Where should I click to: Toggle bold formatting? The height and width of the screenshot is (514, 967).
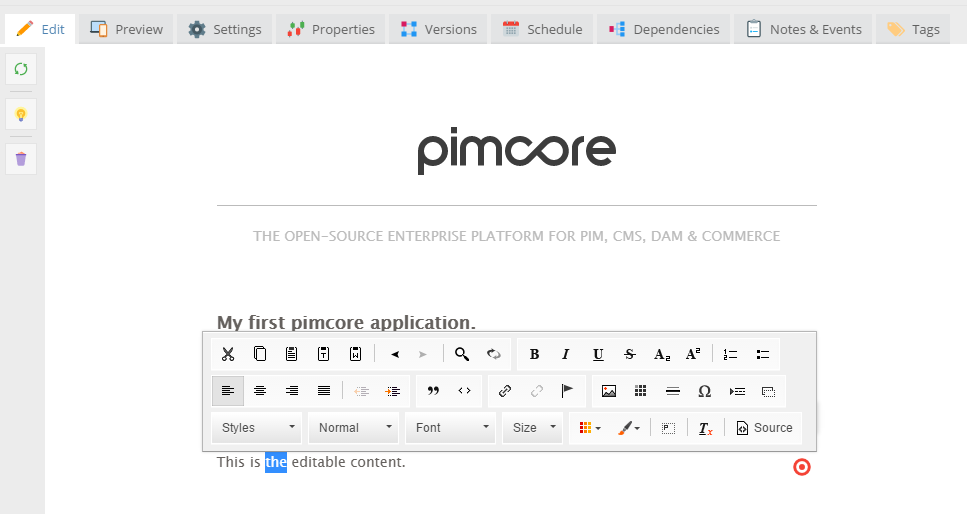[534, 354]
